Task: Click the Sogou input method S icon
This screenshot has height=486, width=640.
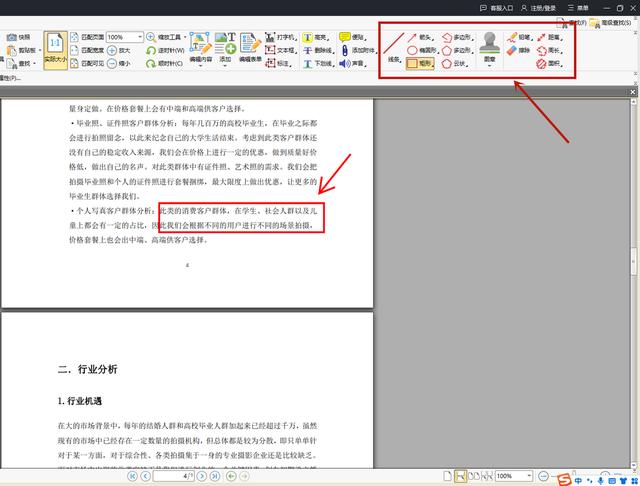Action: (x=564, y=480)
